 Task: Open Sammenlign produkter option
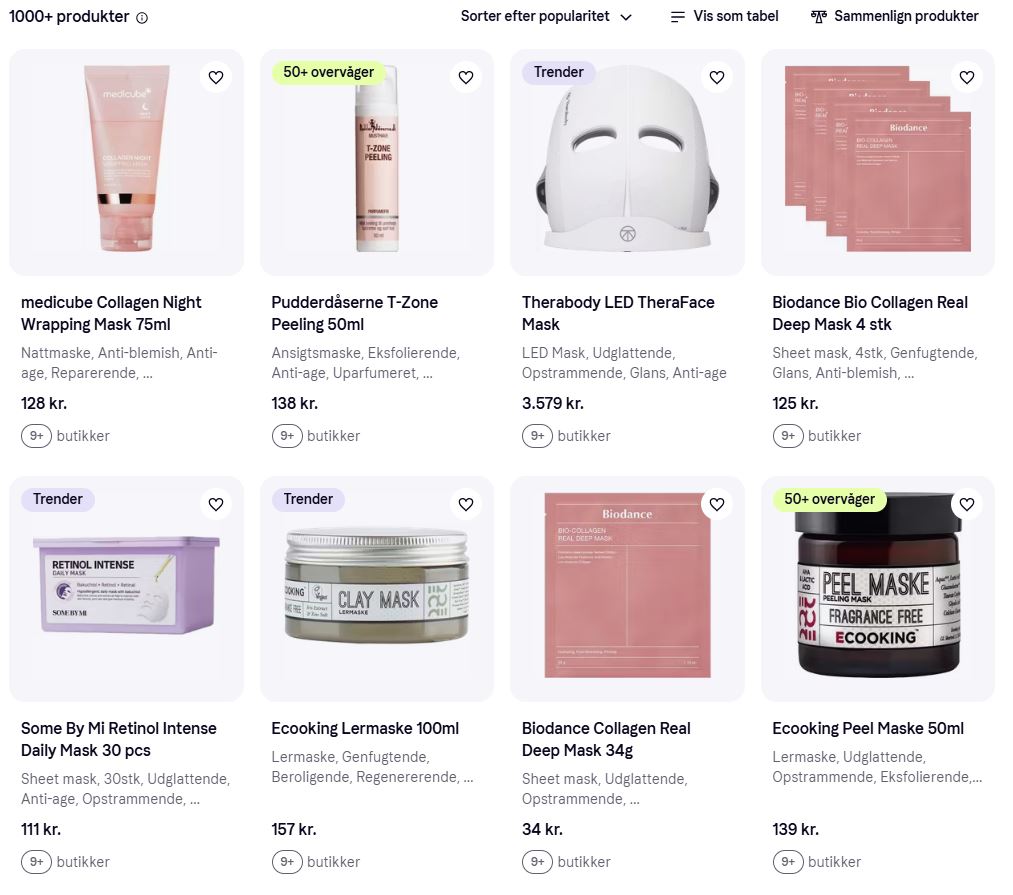[895, 16]
